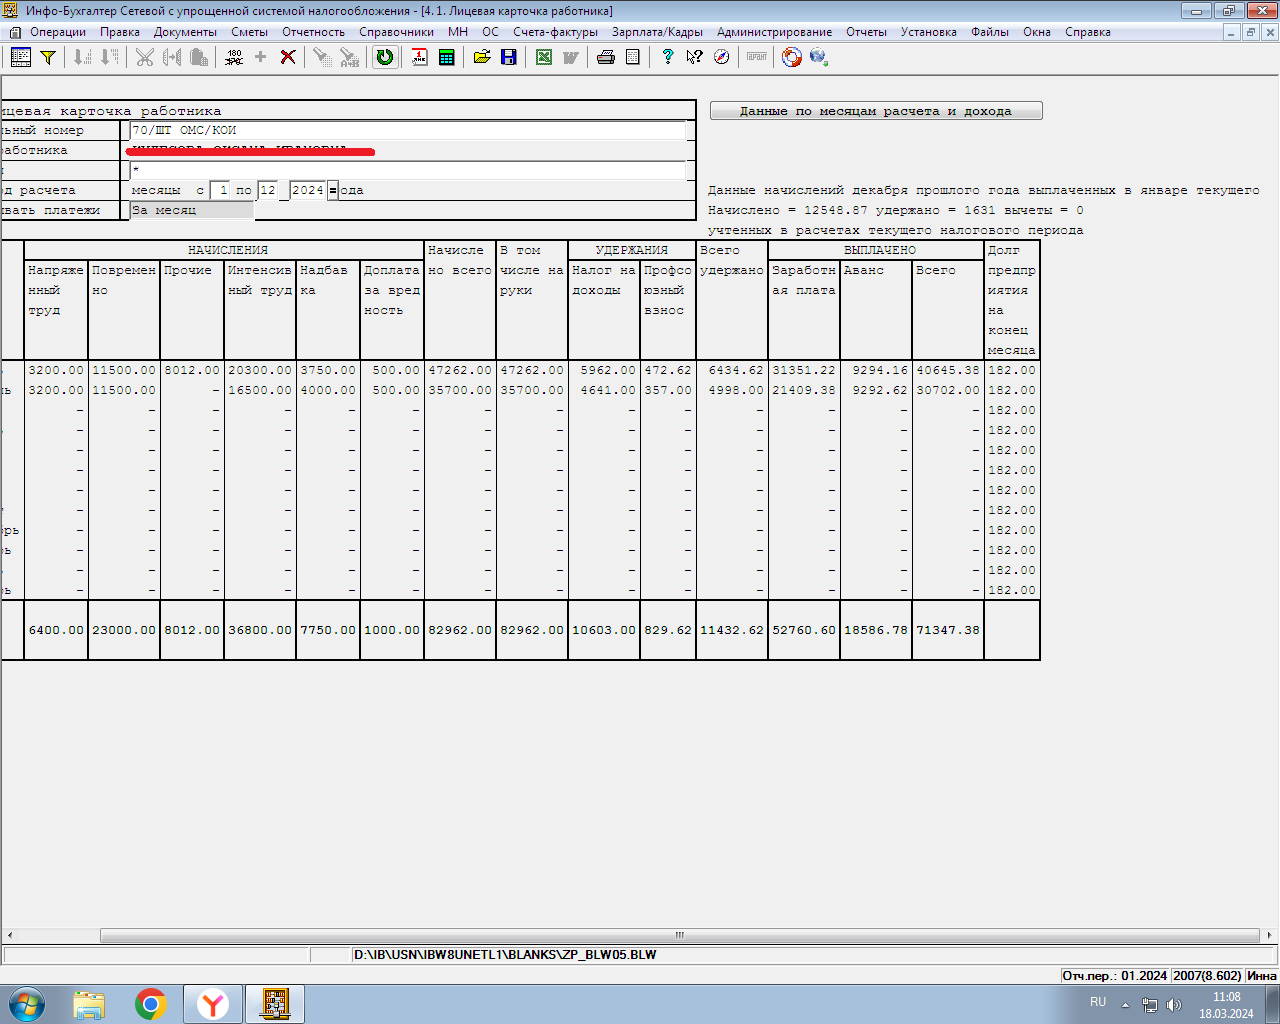Open the green calculator icon
The height and width of the screenshot is (1024, 1280).
(x=447, y=57)
